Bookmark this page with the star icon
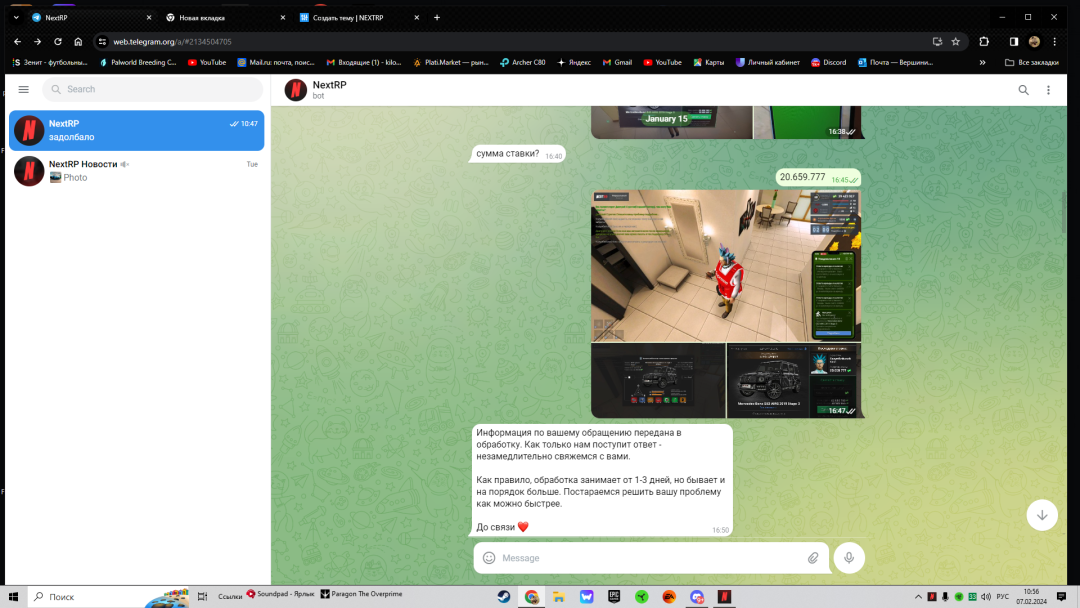Viewport: 1080px width, 608px height. pyautogui.click(x=956, y=42)
